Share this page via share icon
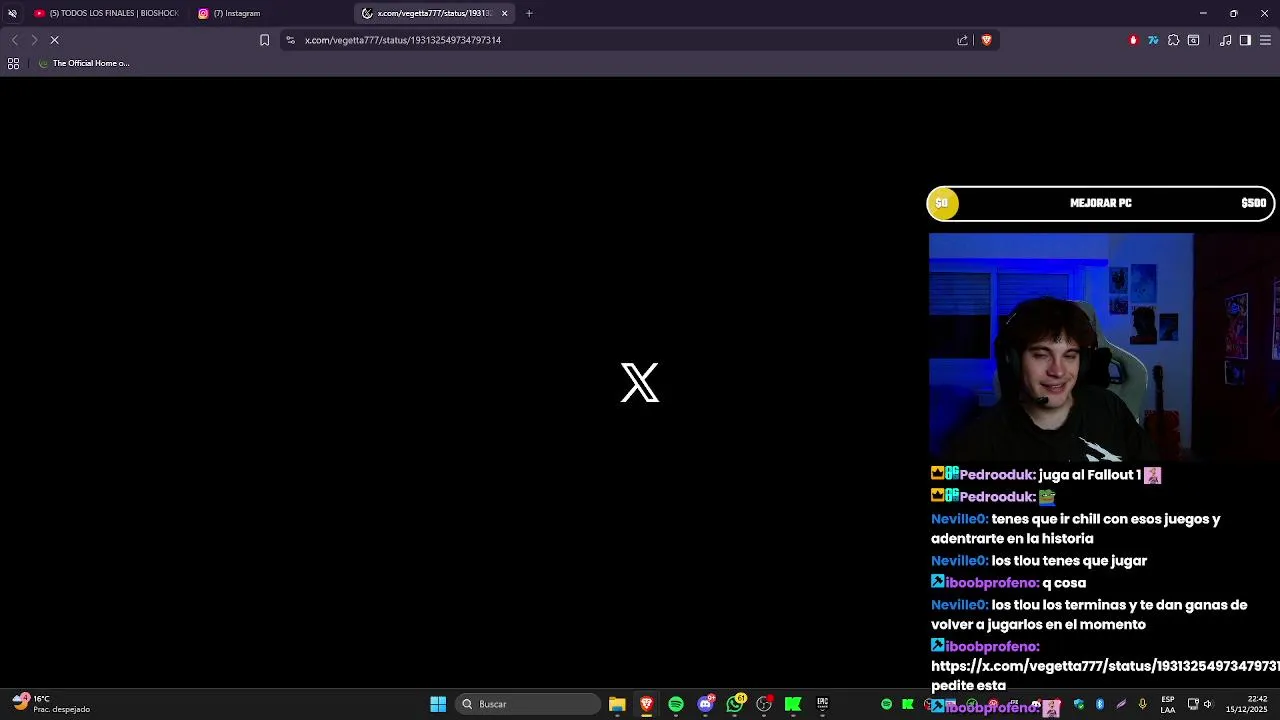Viewport: 1280px width, 720px height. tap(963, 40)
